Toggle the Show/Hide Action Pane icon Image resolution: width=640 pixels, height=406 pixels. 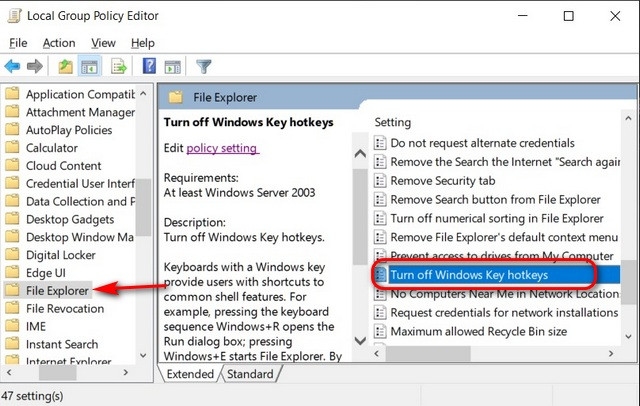coord(173,67)
